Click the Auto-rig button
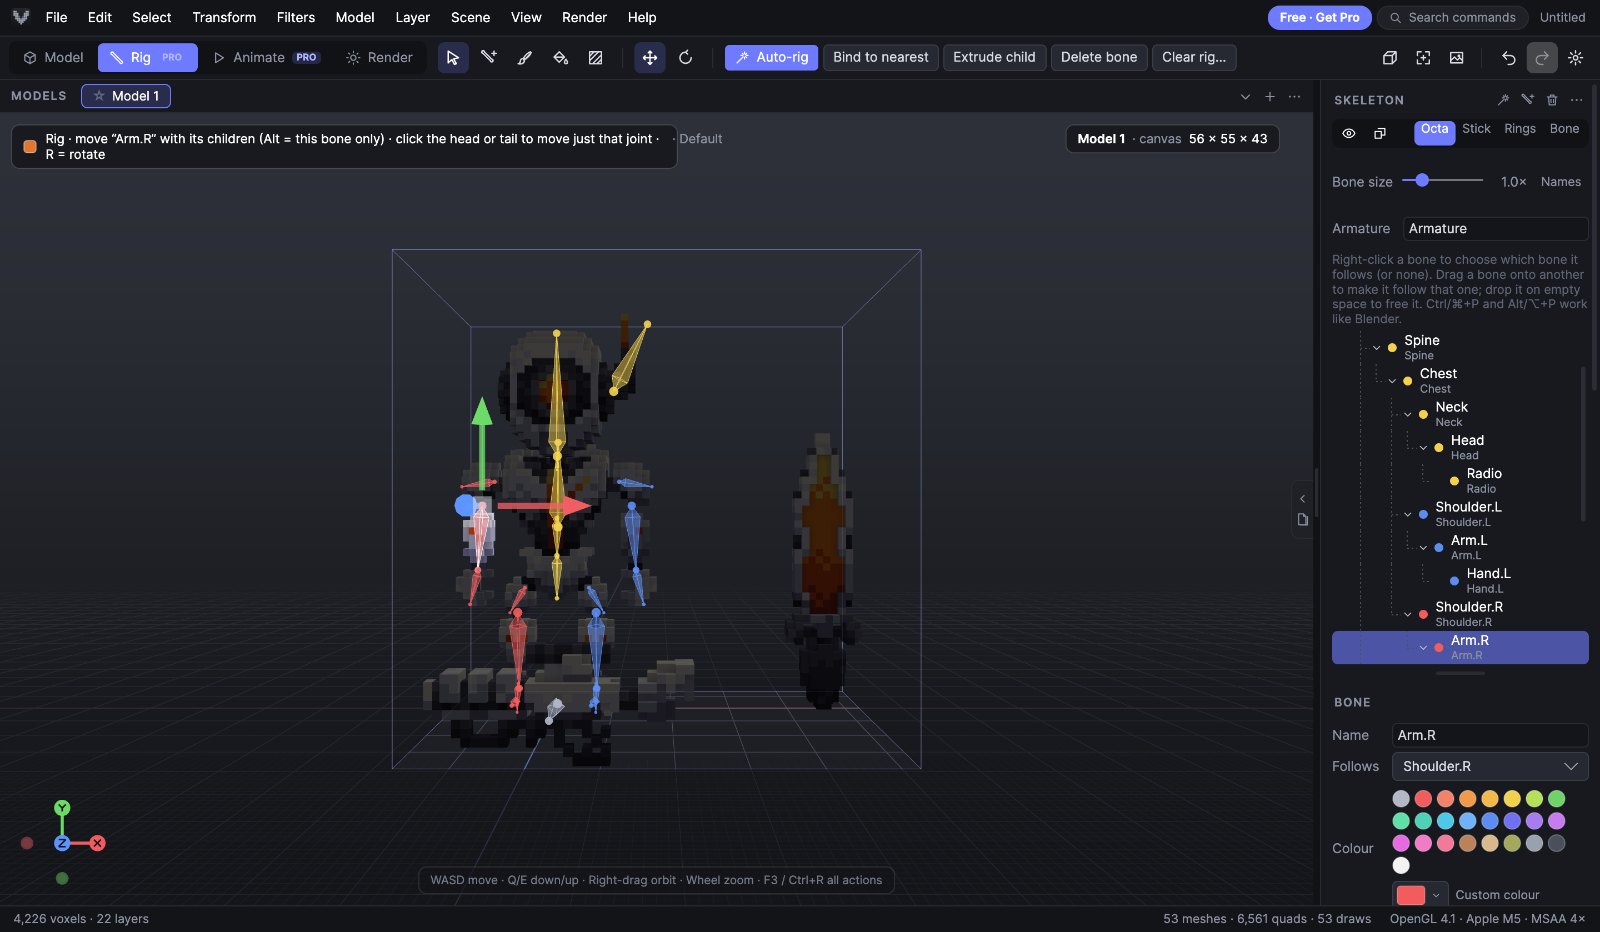 [772, 58]
